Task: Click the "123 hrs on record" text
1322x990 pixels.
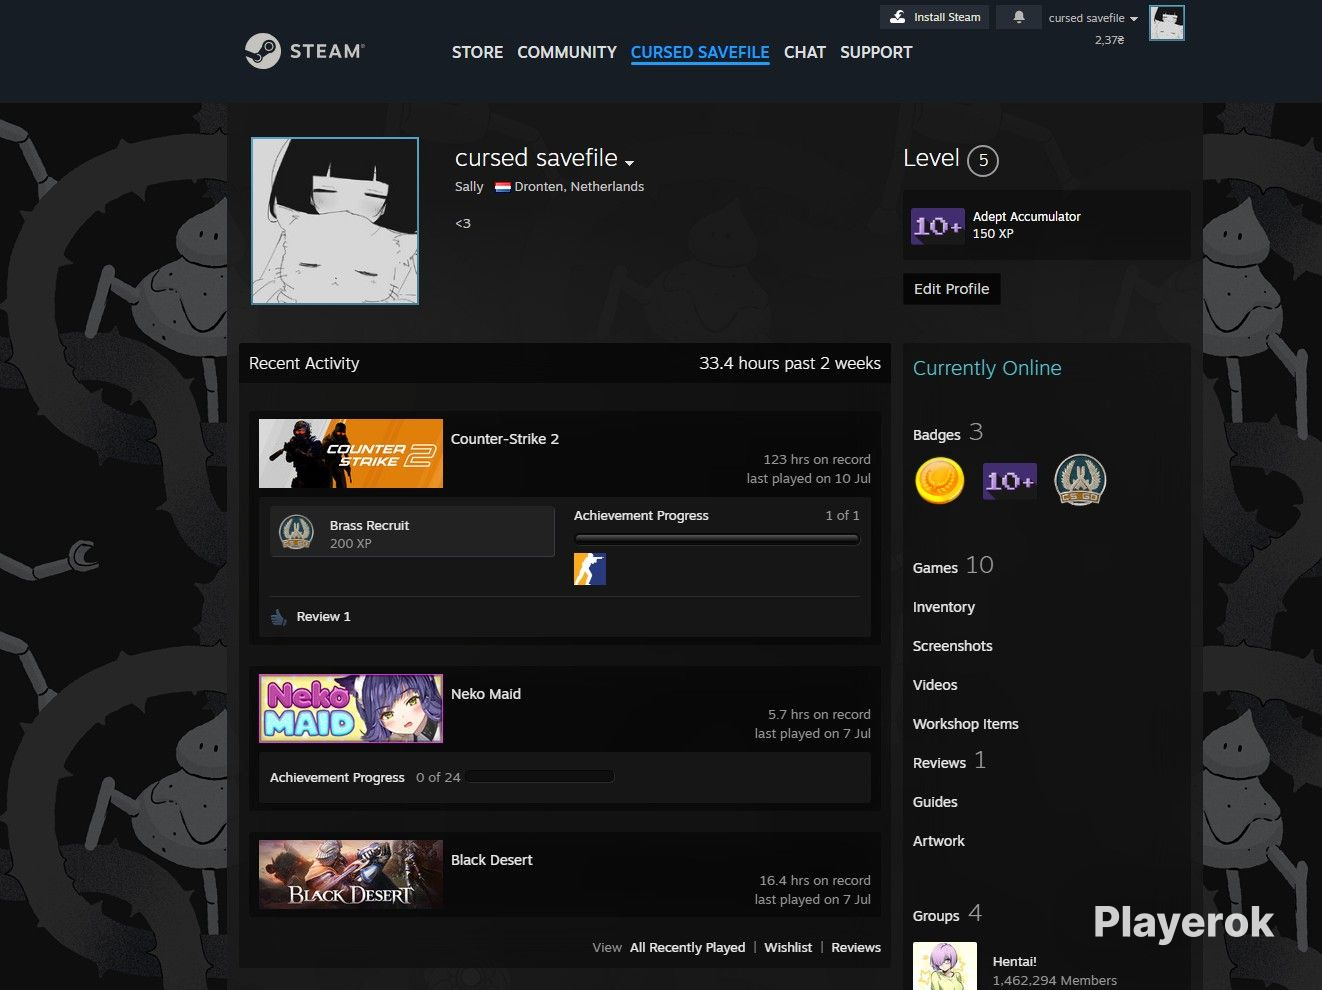Action: click(817, 460)
